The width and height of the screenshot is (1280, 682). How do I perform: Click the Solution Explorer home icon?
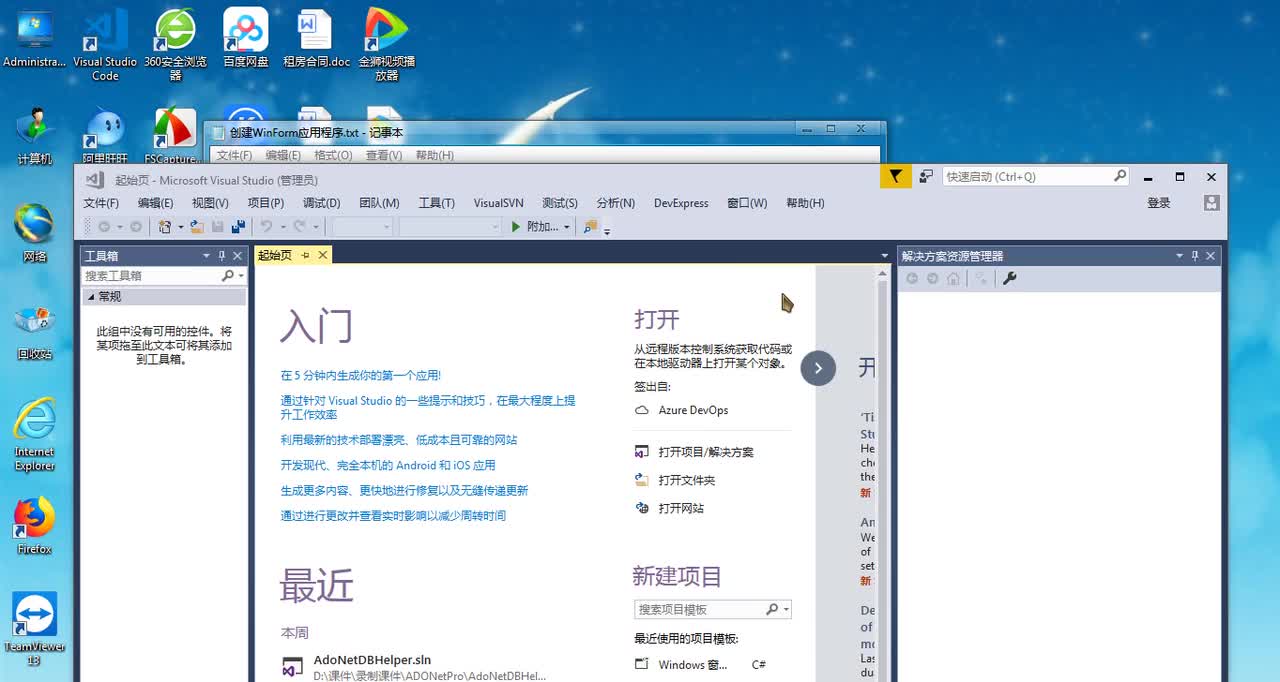pyautogui.click(x=953, y=278)
